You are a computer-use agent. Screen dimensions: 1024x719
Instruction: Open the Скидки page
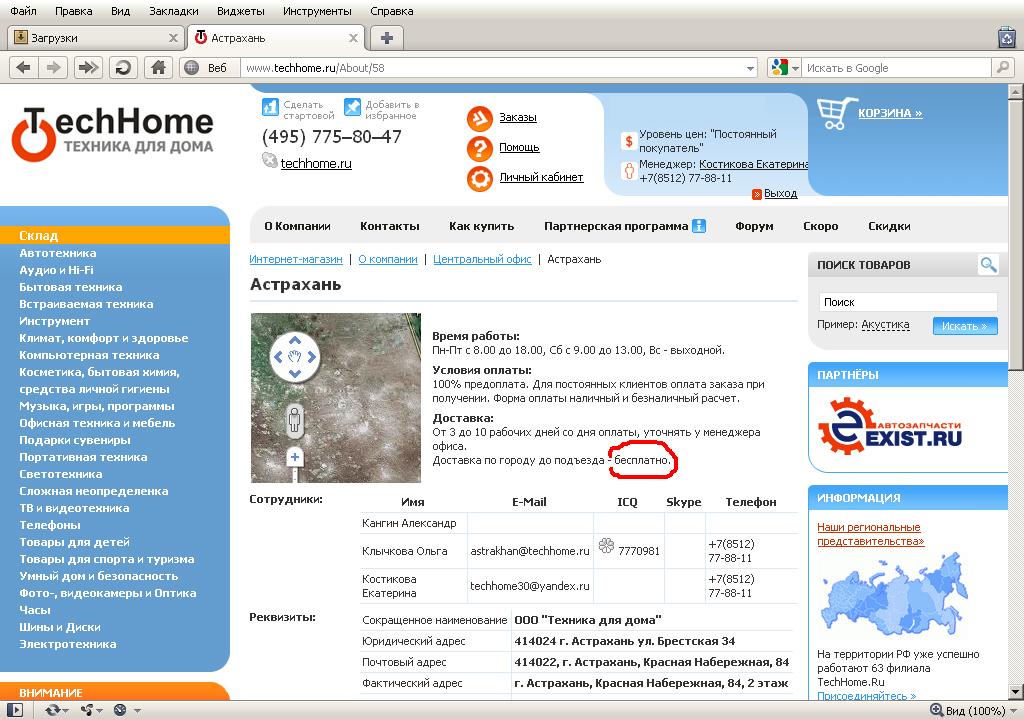point(889,226)
